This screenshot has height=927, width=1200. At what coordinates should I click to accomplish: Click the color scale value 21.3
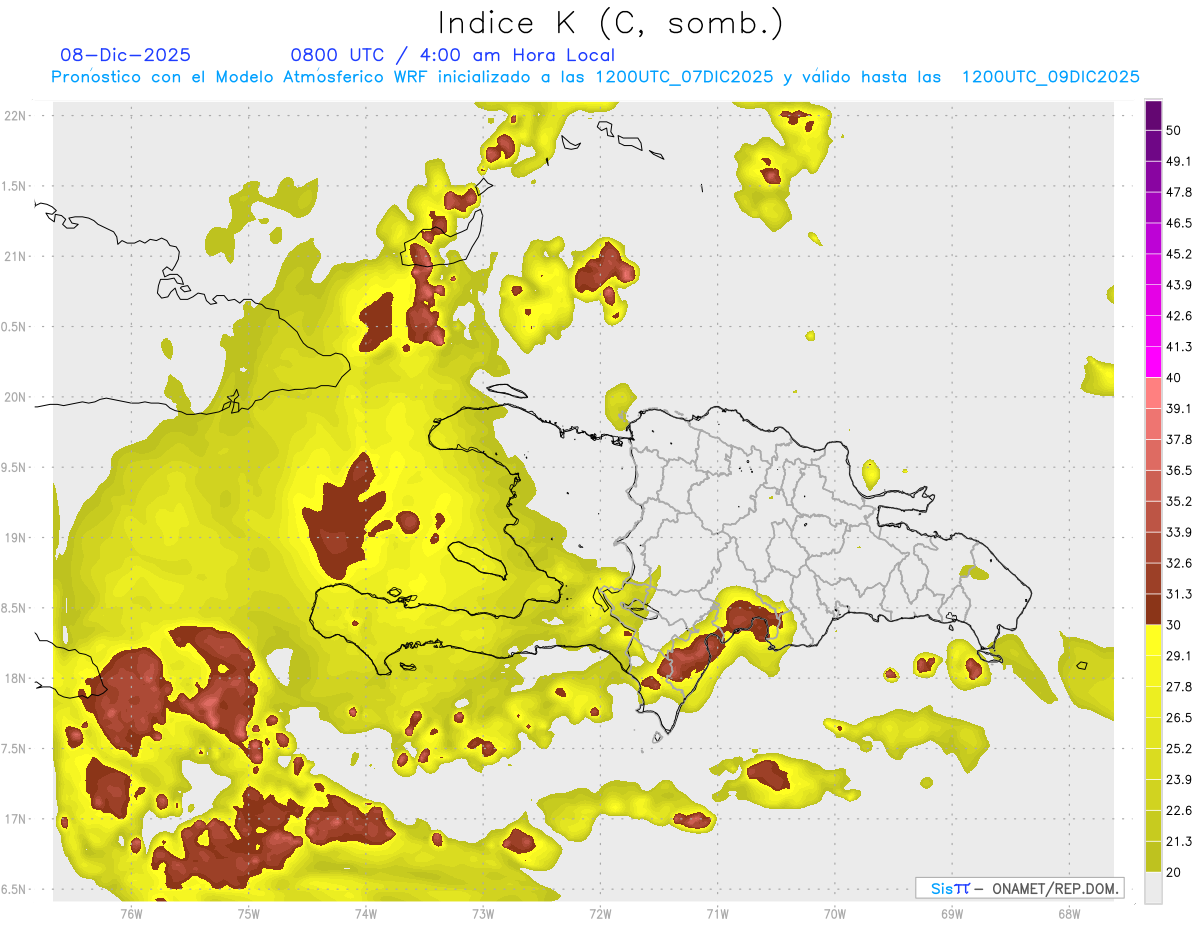point(1178,842)
